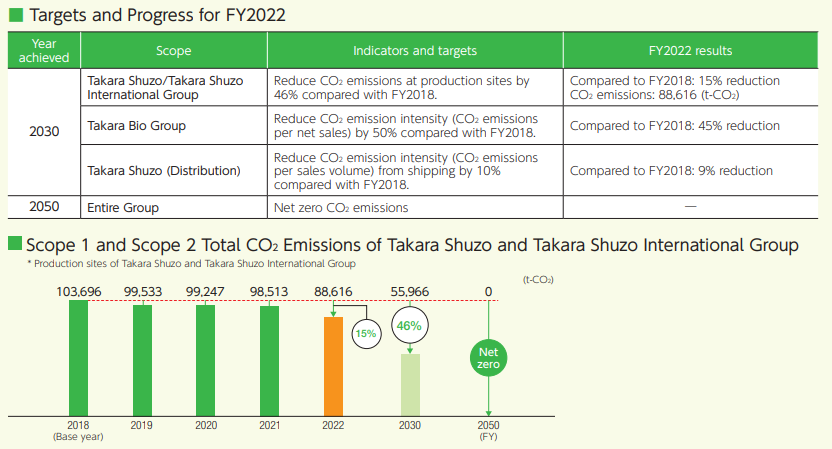This screenshot has height=449, width=832.
Task: Click the 2022 axis label
Action: point(333,425)
